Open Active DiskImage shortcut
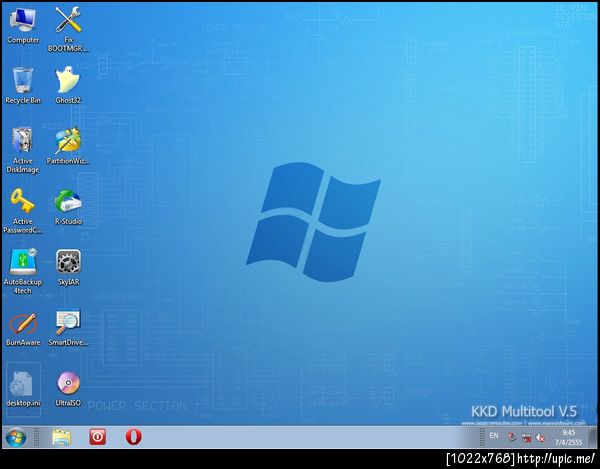This screenshot has height=469, width=600. tap(23, 150)
